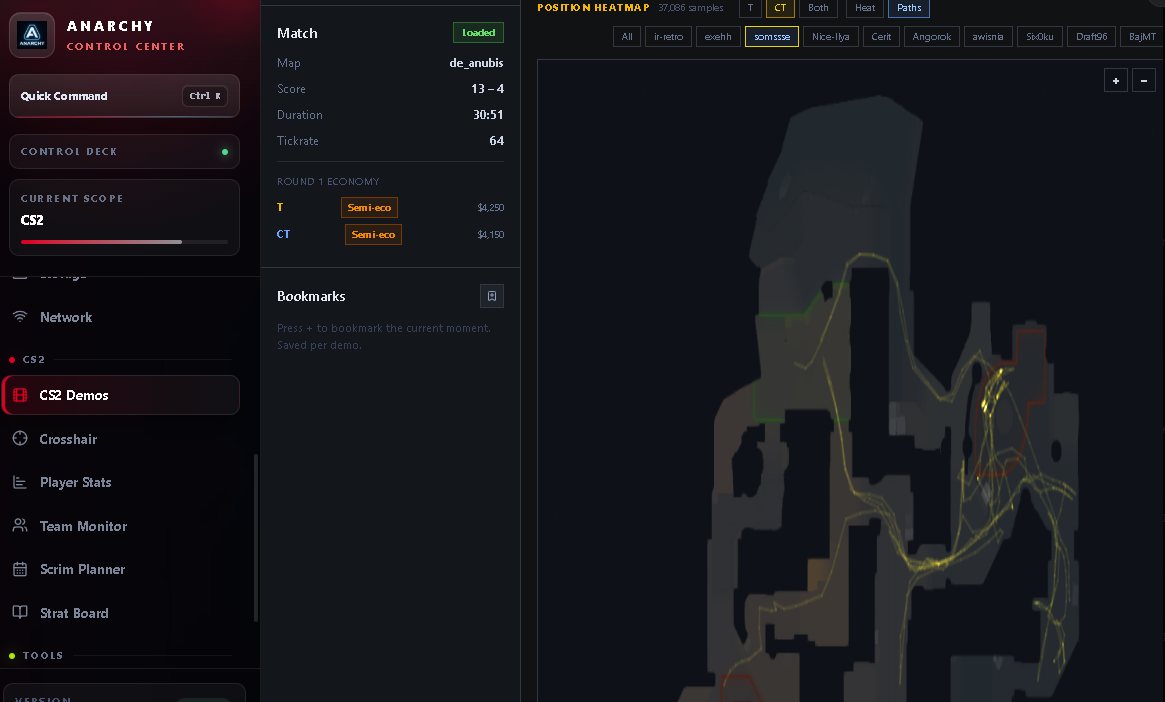Image resolution: width=1165 pixels, height=702 pixels.
Task: Filter heatmap by player awisnia
Action: pos(987,36)
